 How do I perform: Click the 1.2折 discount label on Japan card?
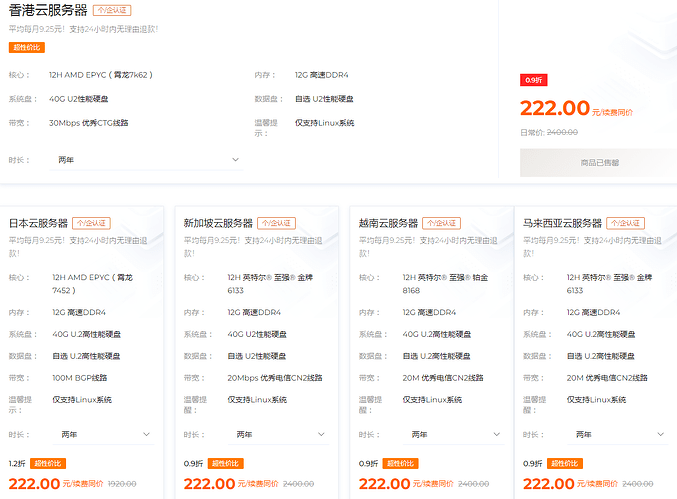tap(17, 464)
